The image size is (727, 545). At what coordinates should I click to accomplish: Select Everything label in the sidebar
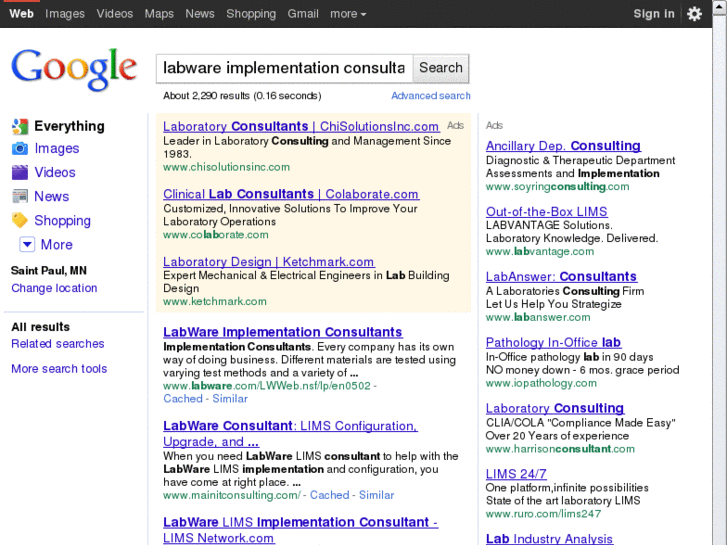pyautogui.click(x=70, y=126)
